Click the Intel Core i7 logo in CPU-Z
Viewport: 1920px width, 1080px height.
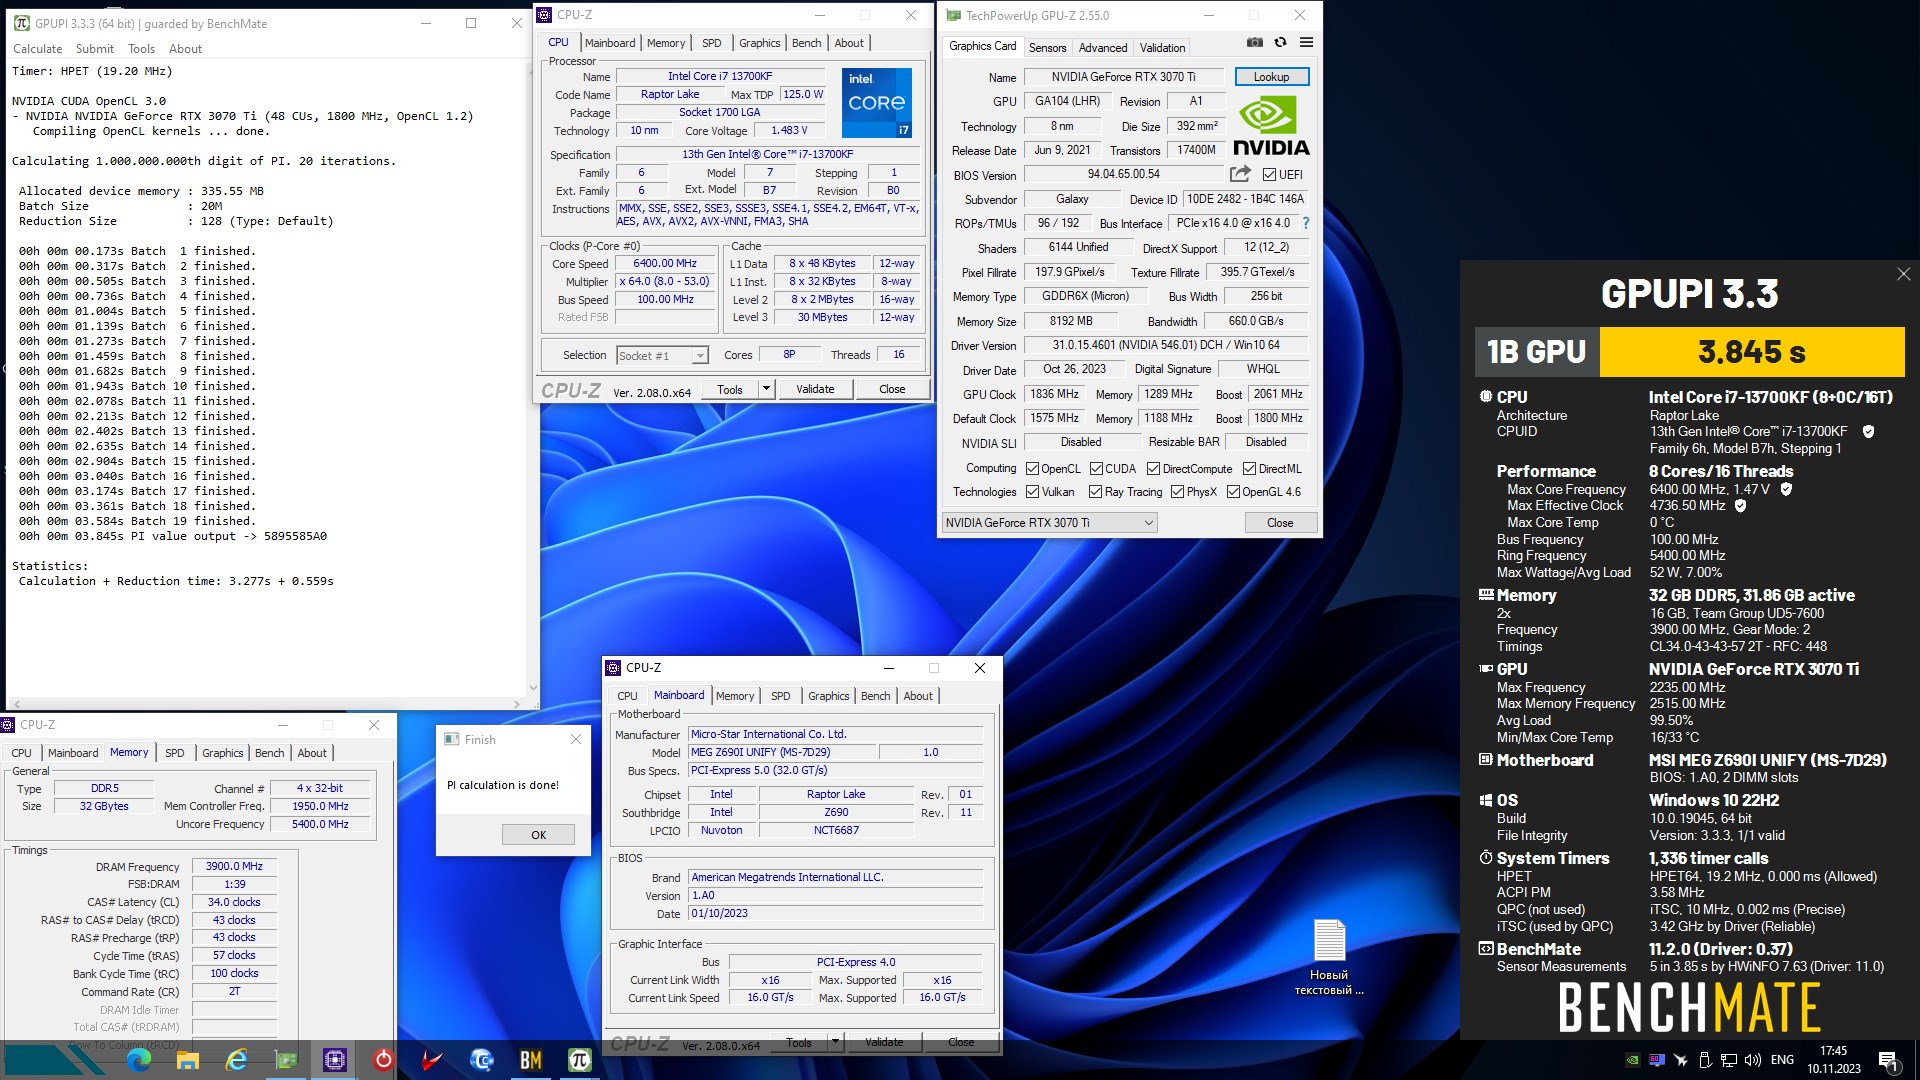click(x=876, y=102)
